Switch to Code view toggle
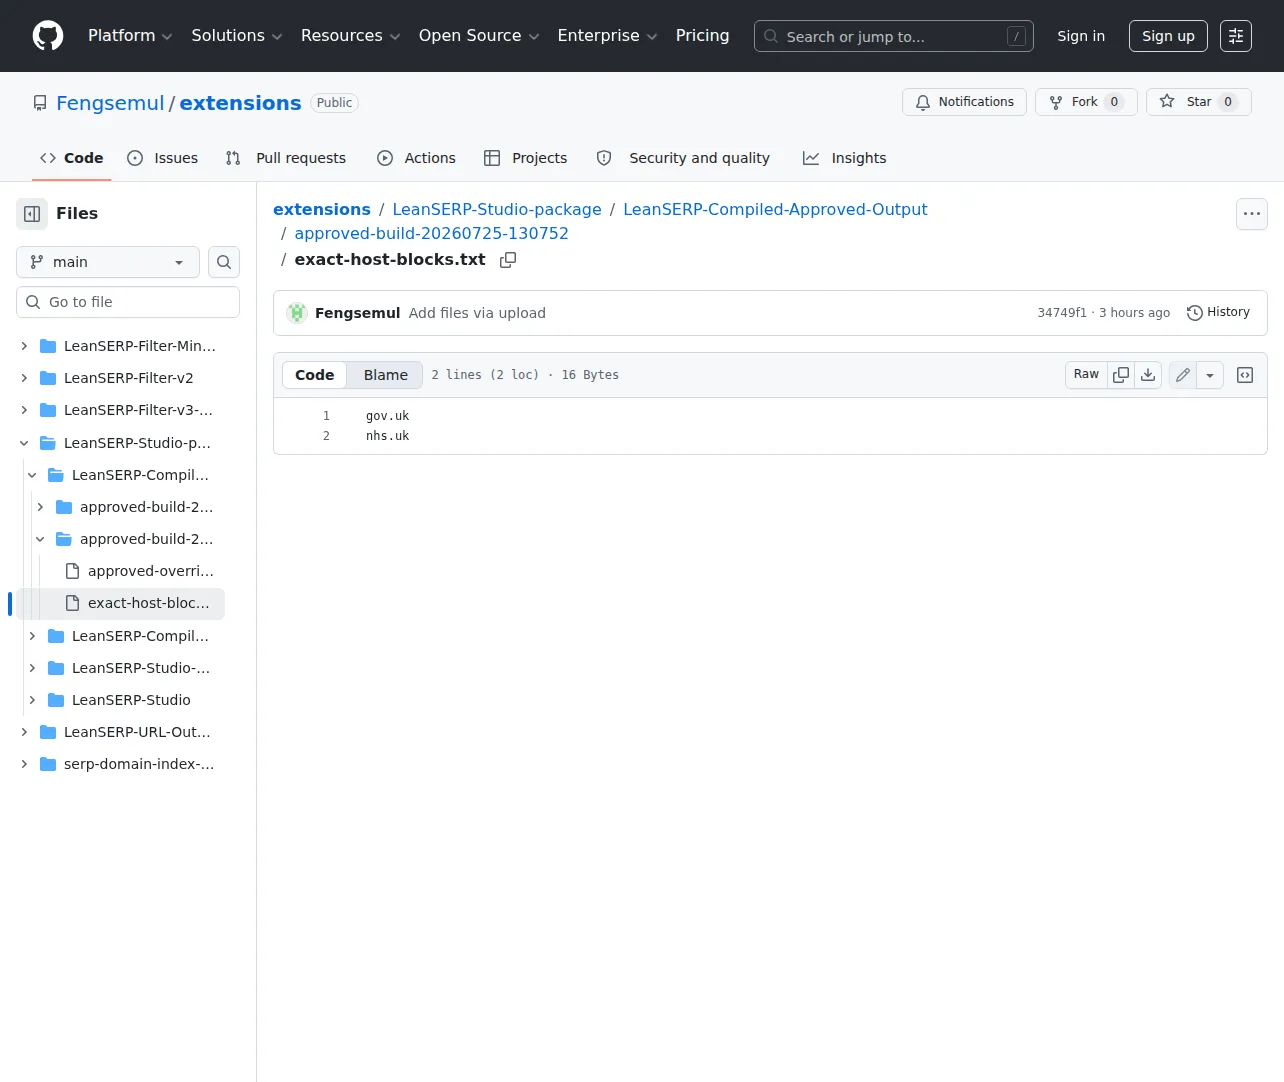 314,375
